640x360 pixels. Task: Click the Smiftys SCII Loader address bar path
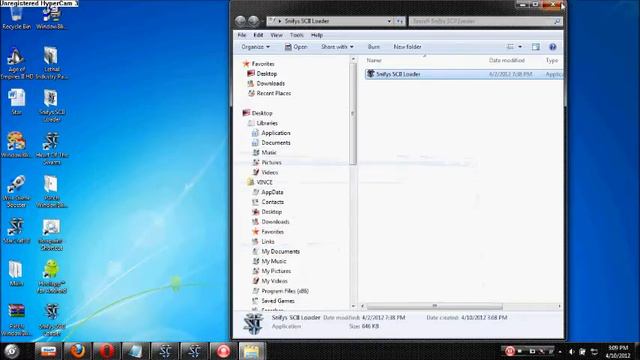[307, 21]
